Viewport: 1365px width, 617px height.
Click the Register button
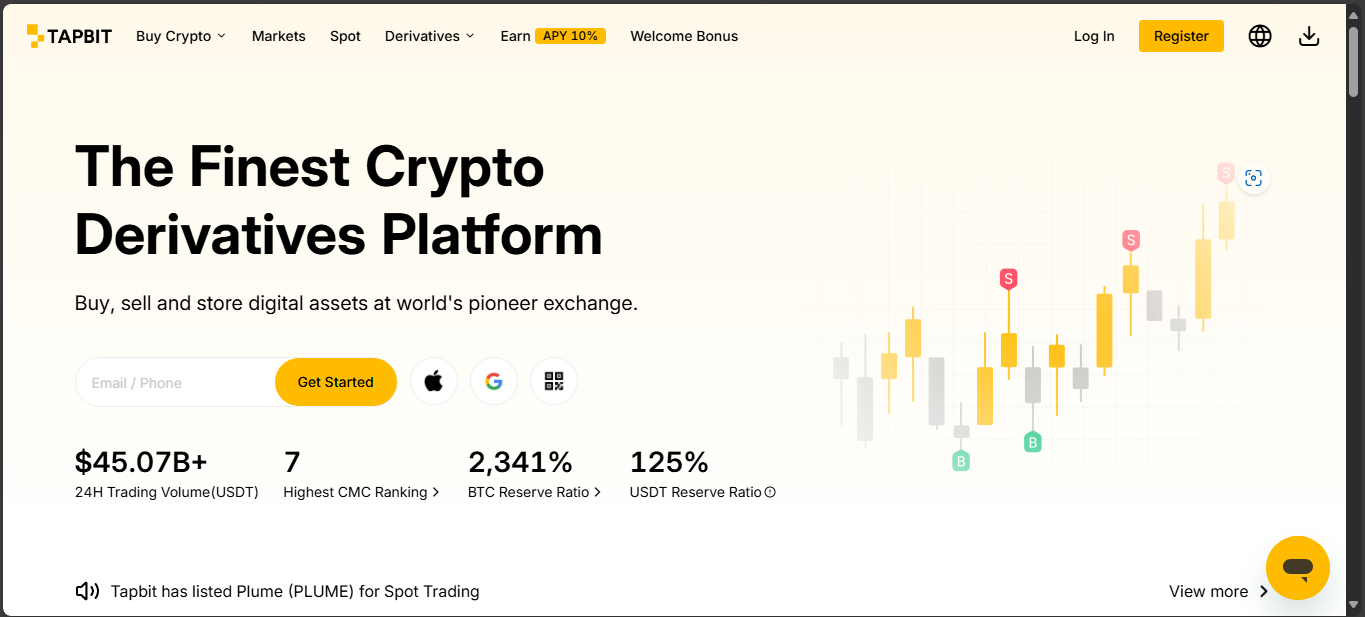(1181, 36)
